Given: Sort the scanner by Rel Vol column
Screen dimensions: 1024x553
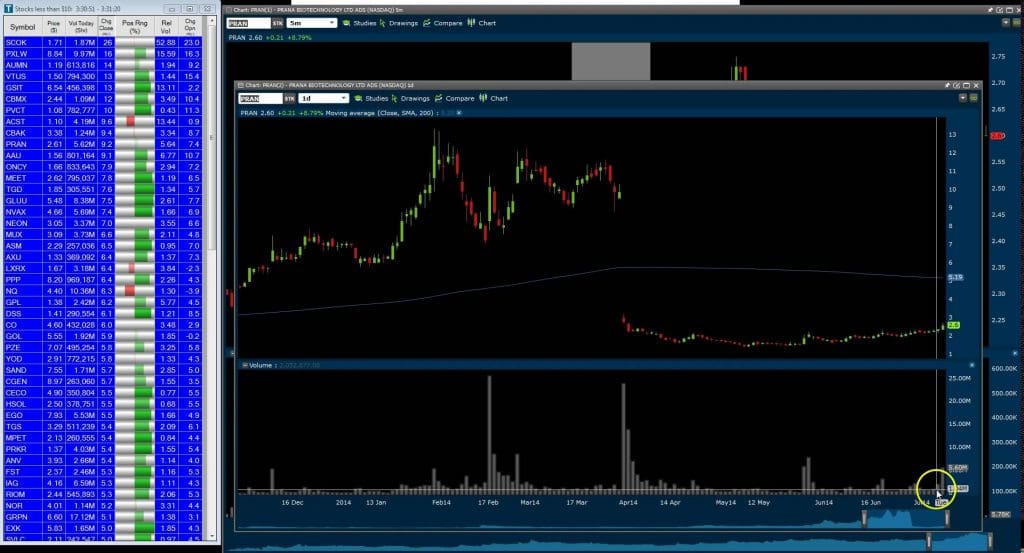Looking at the screenshot, I should [x=166, y=27].
